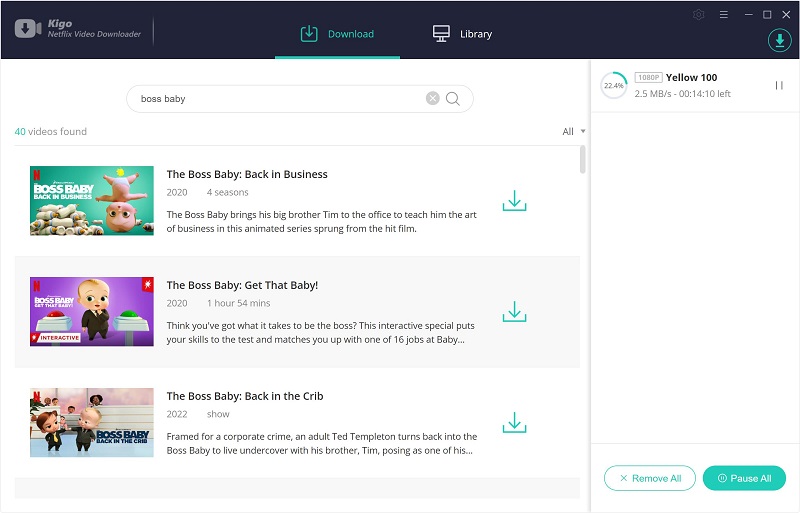Download The Boss Baby: Back in the Crib
800x513 pixels.
[x=514, y=422]
